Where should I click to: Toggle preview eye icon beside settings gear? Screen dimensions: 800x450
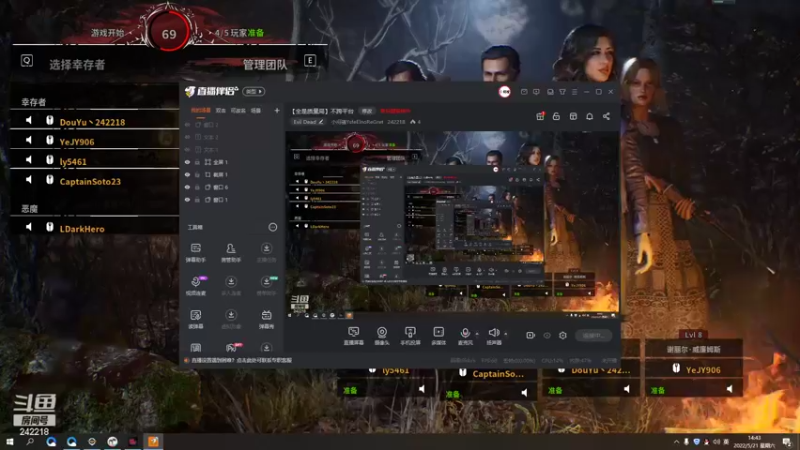point(547,335)
